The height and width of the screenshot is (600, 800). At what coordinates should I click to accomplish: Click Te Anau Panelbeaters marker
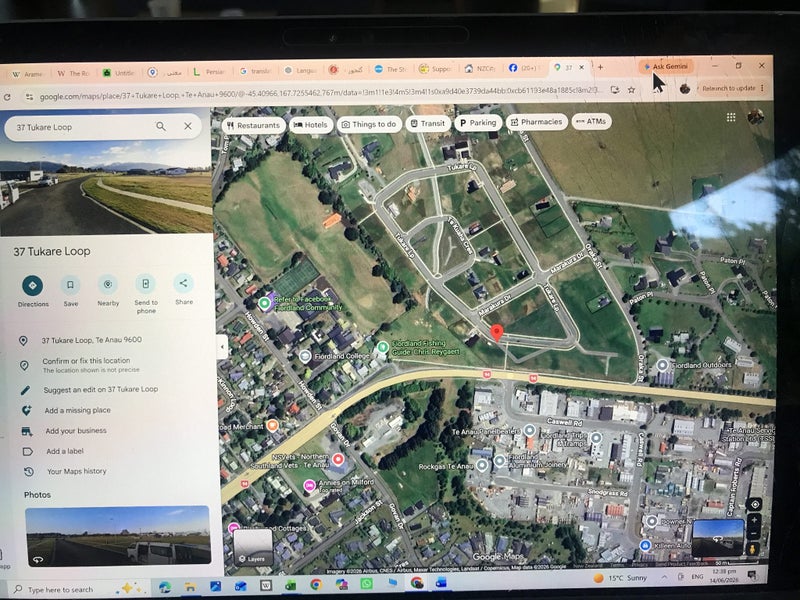pyautogui.click(x=530, y=431)
